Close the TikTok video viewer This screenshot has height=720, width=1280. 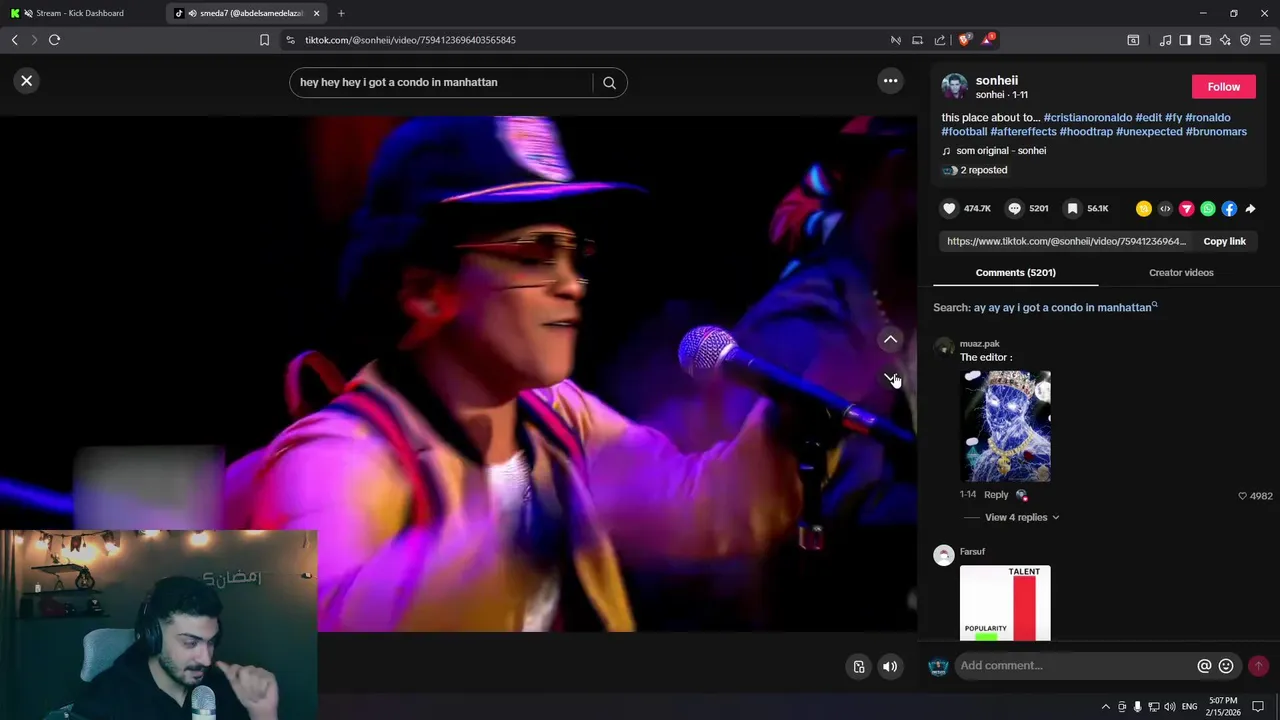coord(27,81)
